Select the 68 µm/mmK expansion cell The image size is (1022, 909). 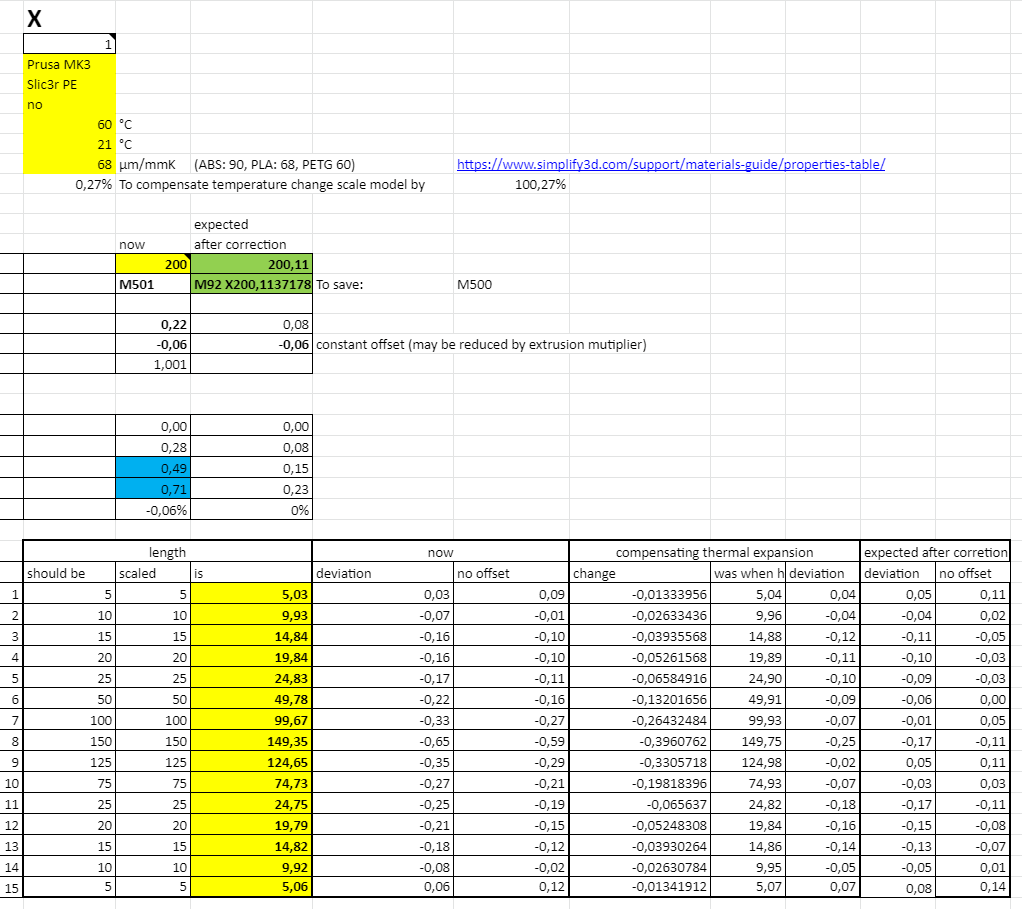click(x=70, y=164)
